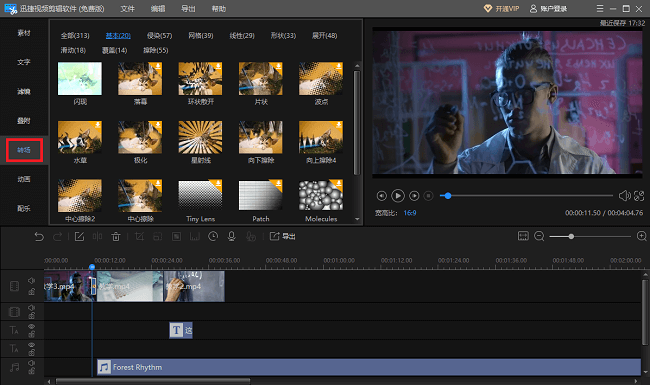Lock the main video track
This screenshot has height=385, width=650.
pos(32,292)
